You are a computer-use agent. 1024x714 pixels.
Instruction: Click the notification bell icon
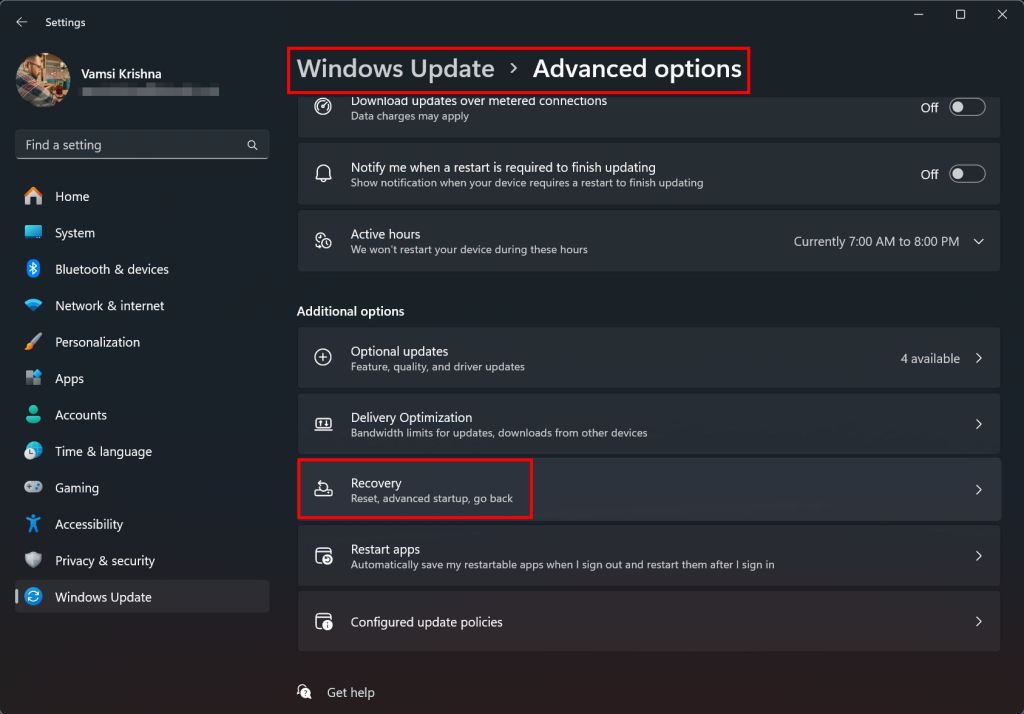[x=323, y=174]
